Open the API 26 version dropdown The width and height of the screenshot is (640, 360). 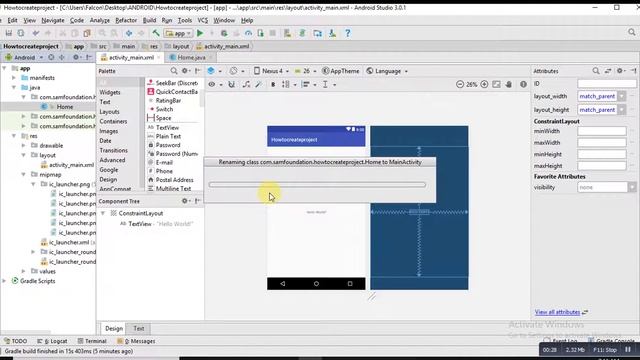306,71
